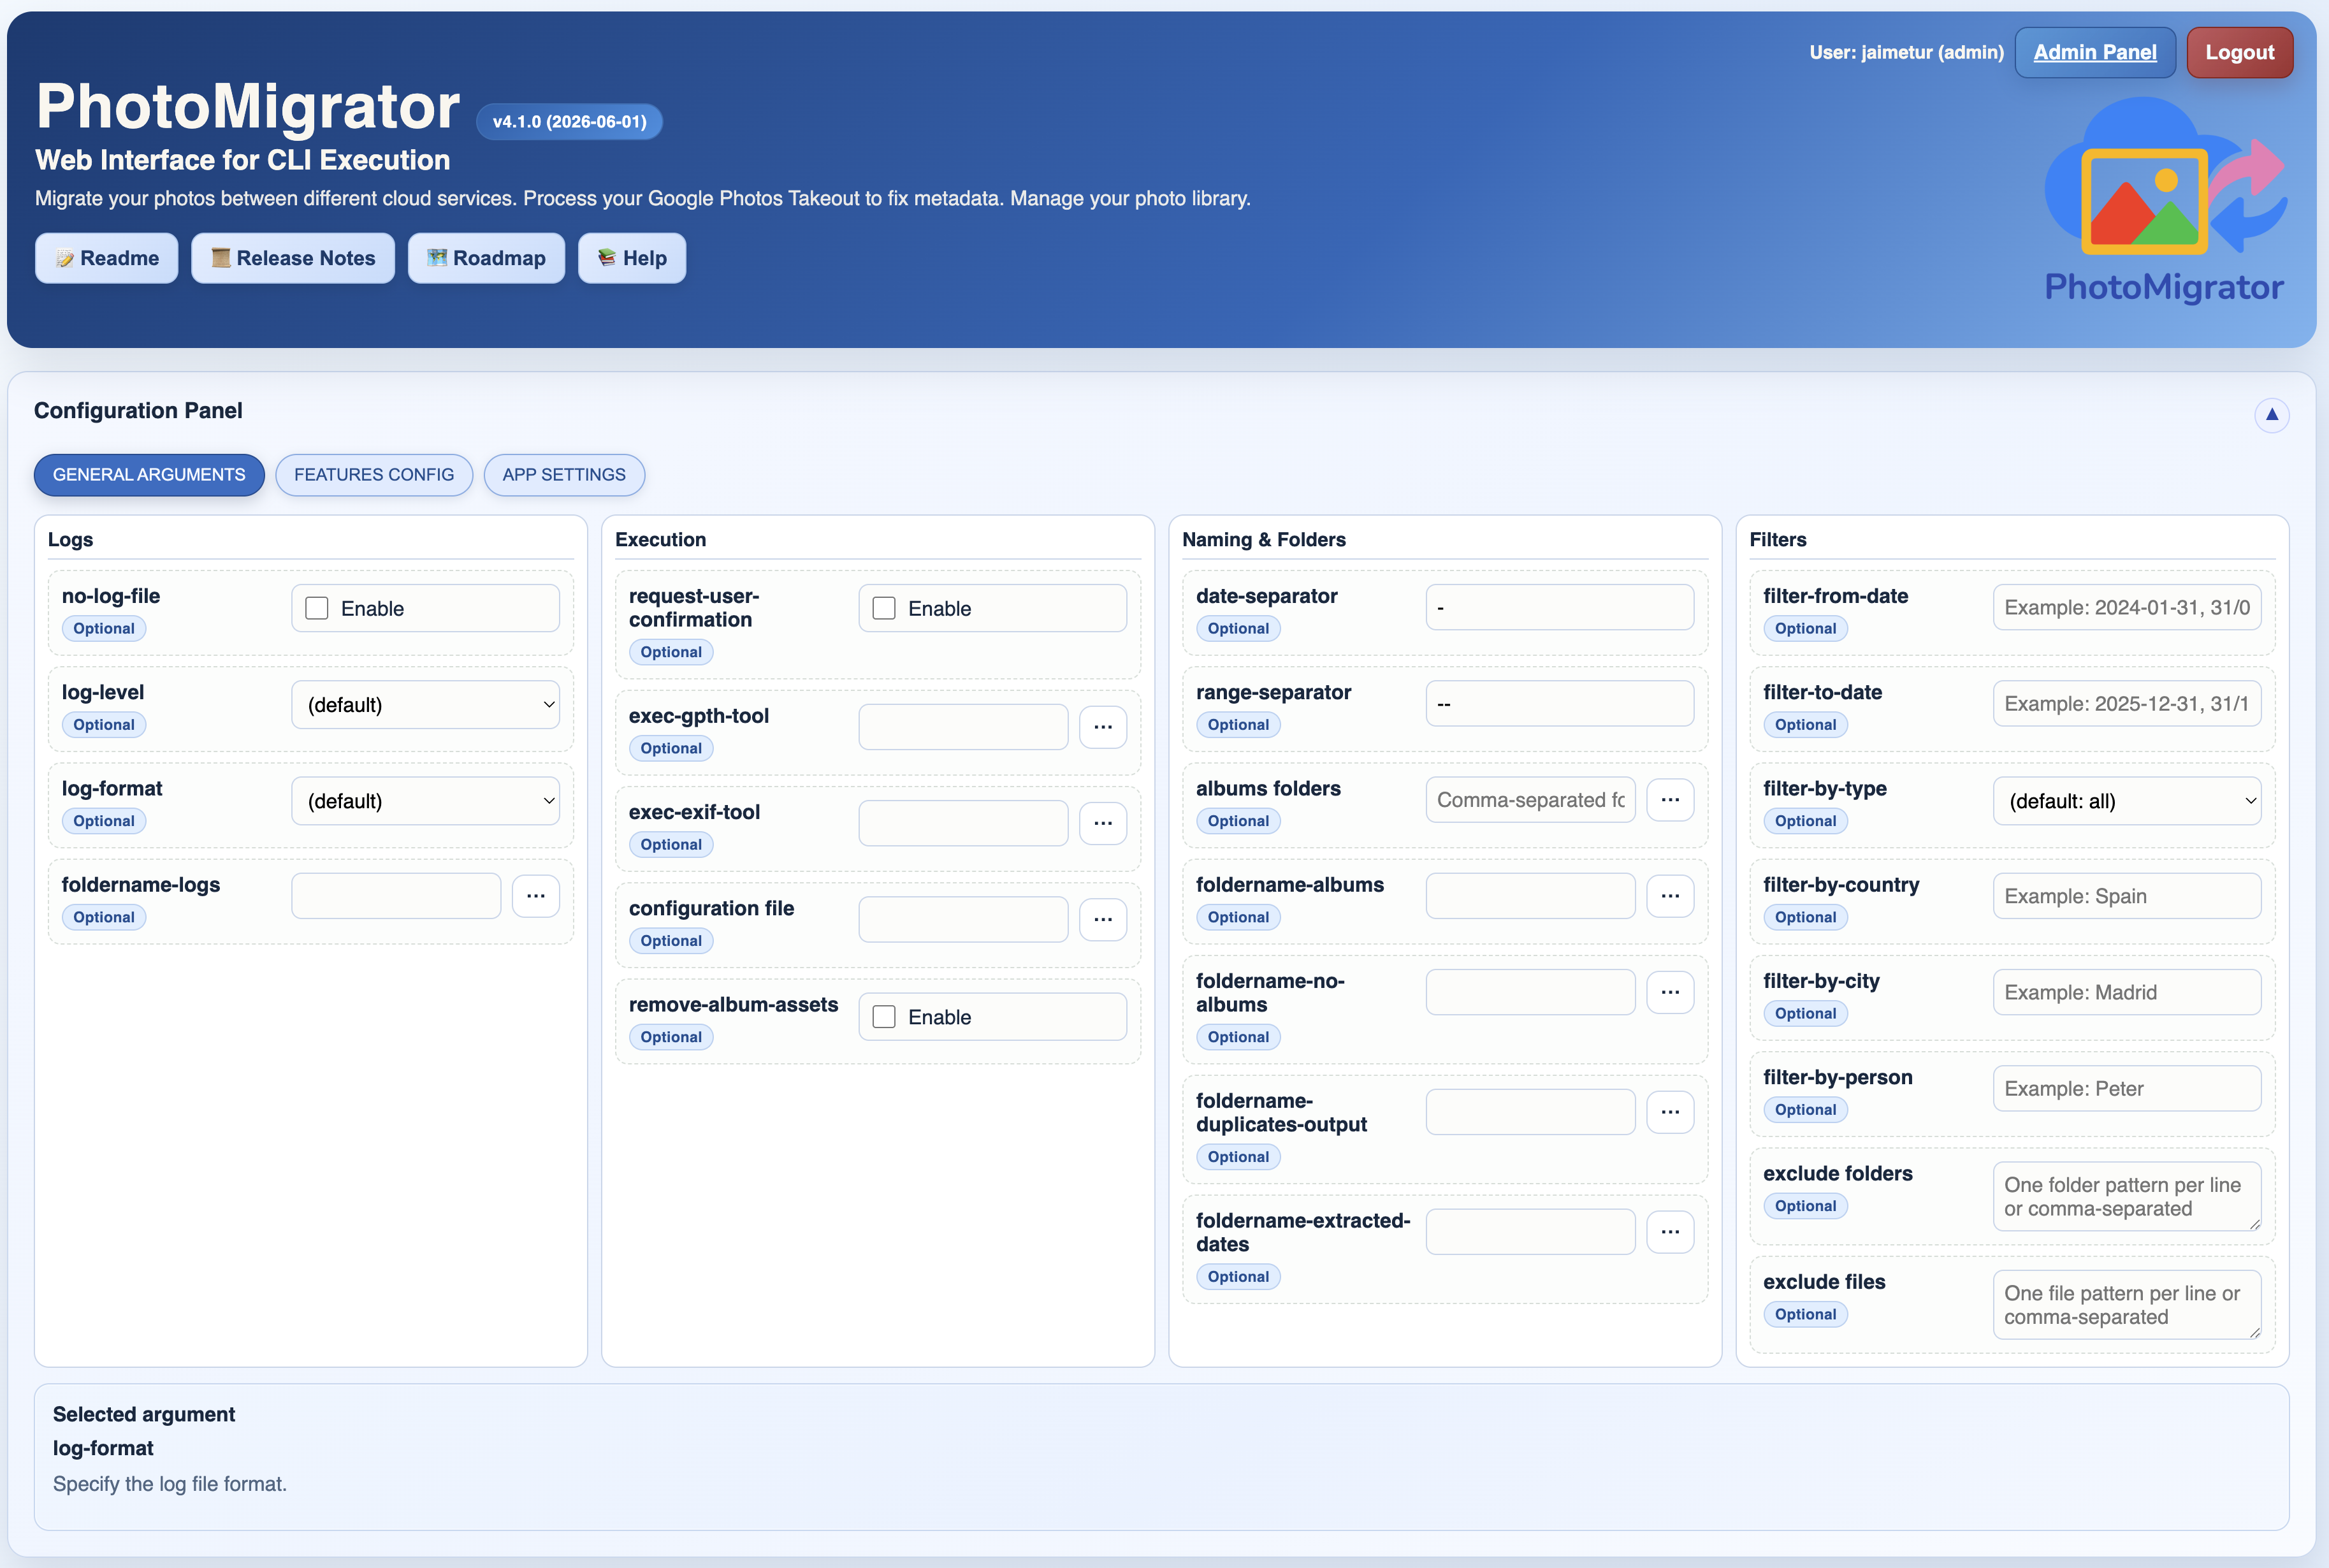Viewport: 2329px width, 1568px height.
Task: Click the exclude folders text area
Action: coord(2127,1196)
